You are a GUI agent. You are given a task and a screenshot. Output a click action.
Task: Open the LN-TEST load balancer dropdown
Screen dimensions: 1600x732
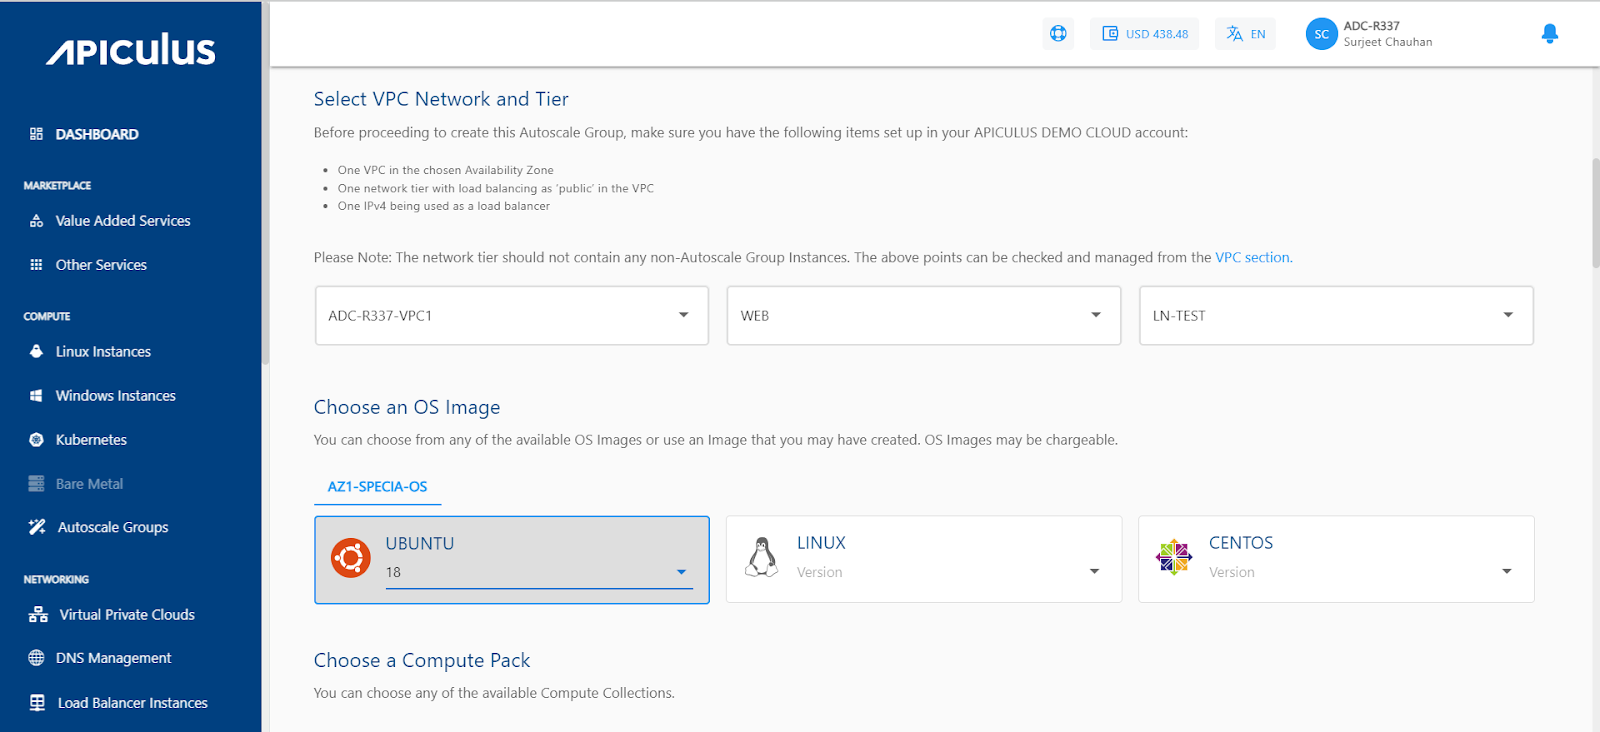[x=1336, y=316]
